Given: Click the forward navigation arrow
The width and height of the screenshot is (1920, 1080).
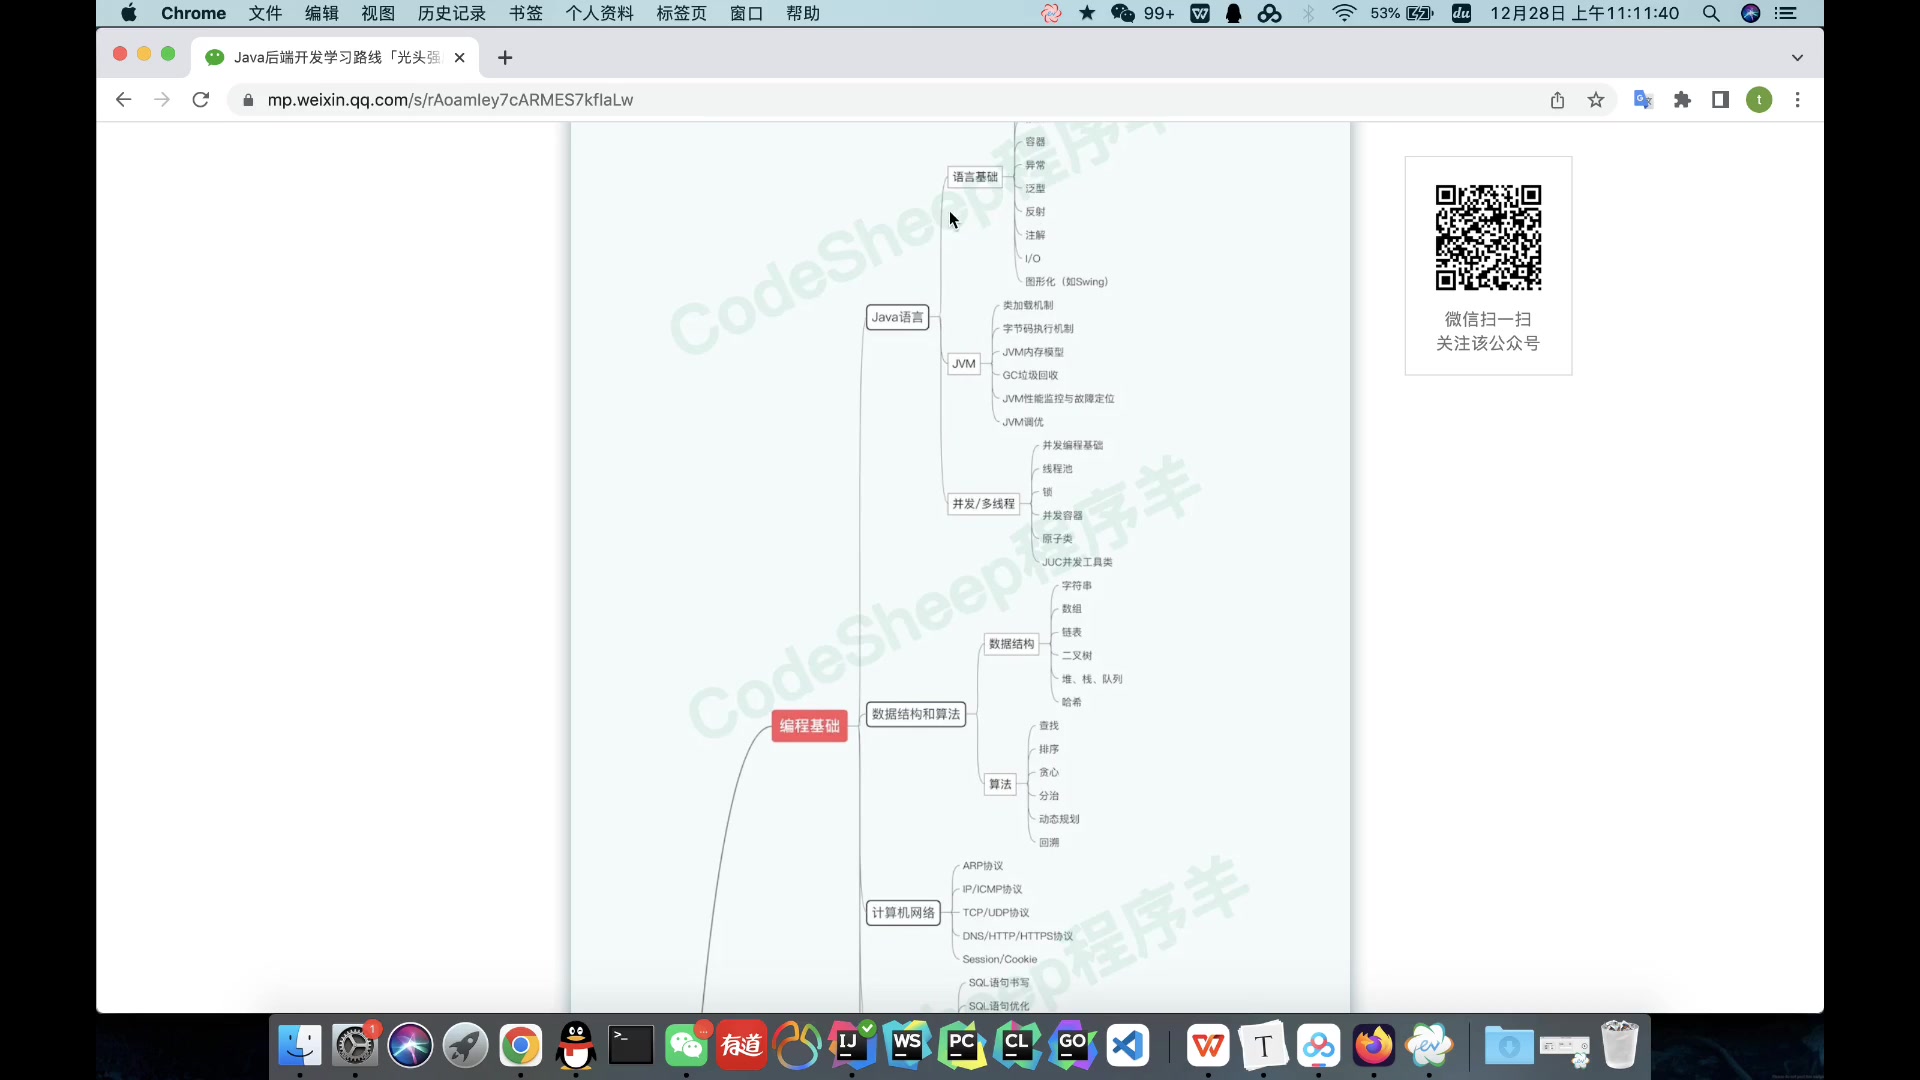Looking at the screenshot, I should tap(162, 100).
